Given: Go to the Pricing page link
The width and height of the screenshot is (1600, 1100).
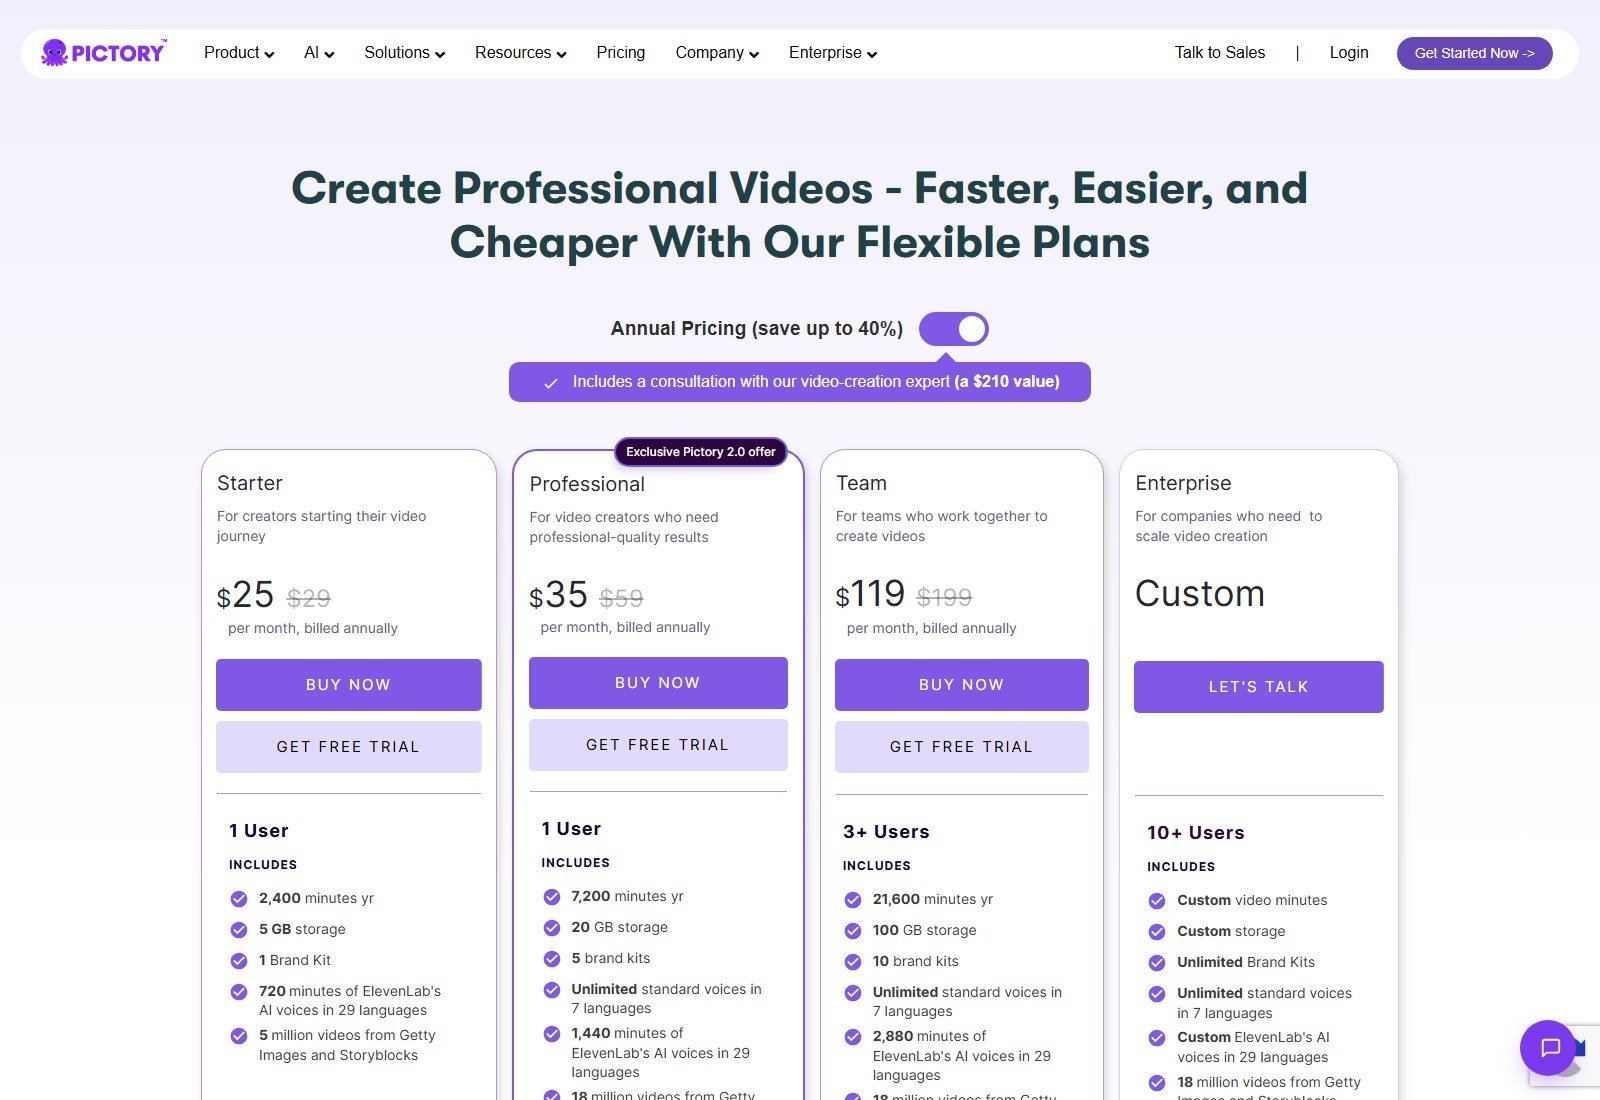Looking at the screenshot, I should pyautogui.click(x=621, y=53).
